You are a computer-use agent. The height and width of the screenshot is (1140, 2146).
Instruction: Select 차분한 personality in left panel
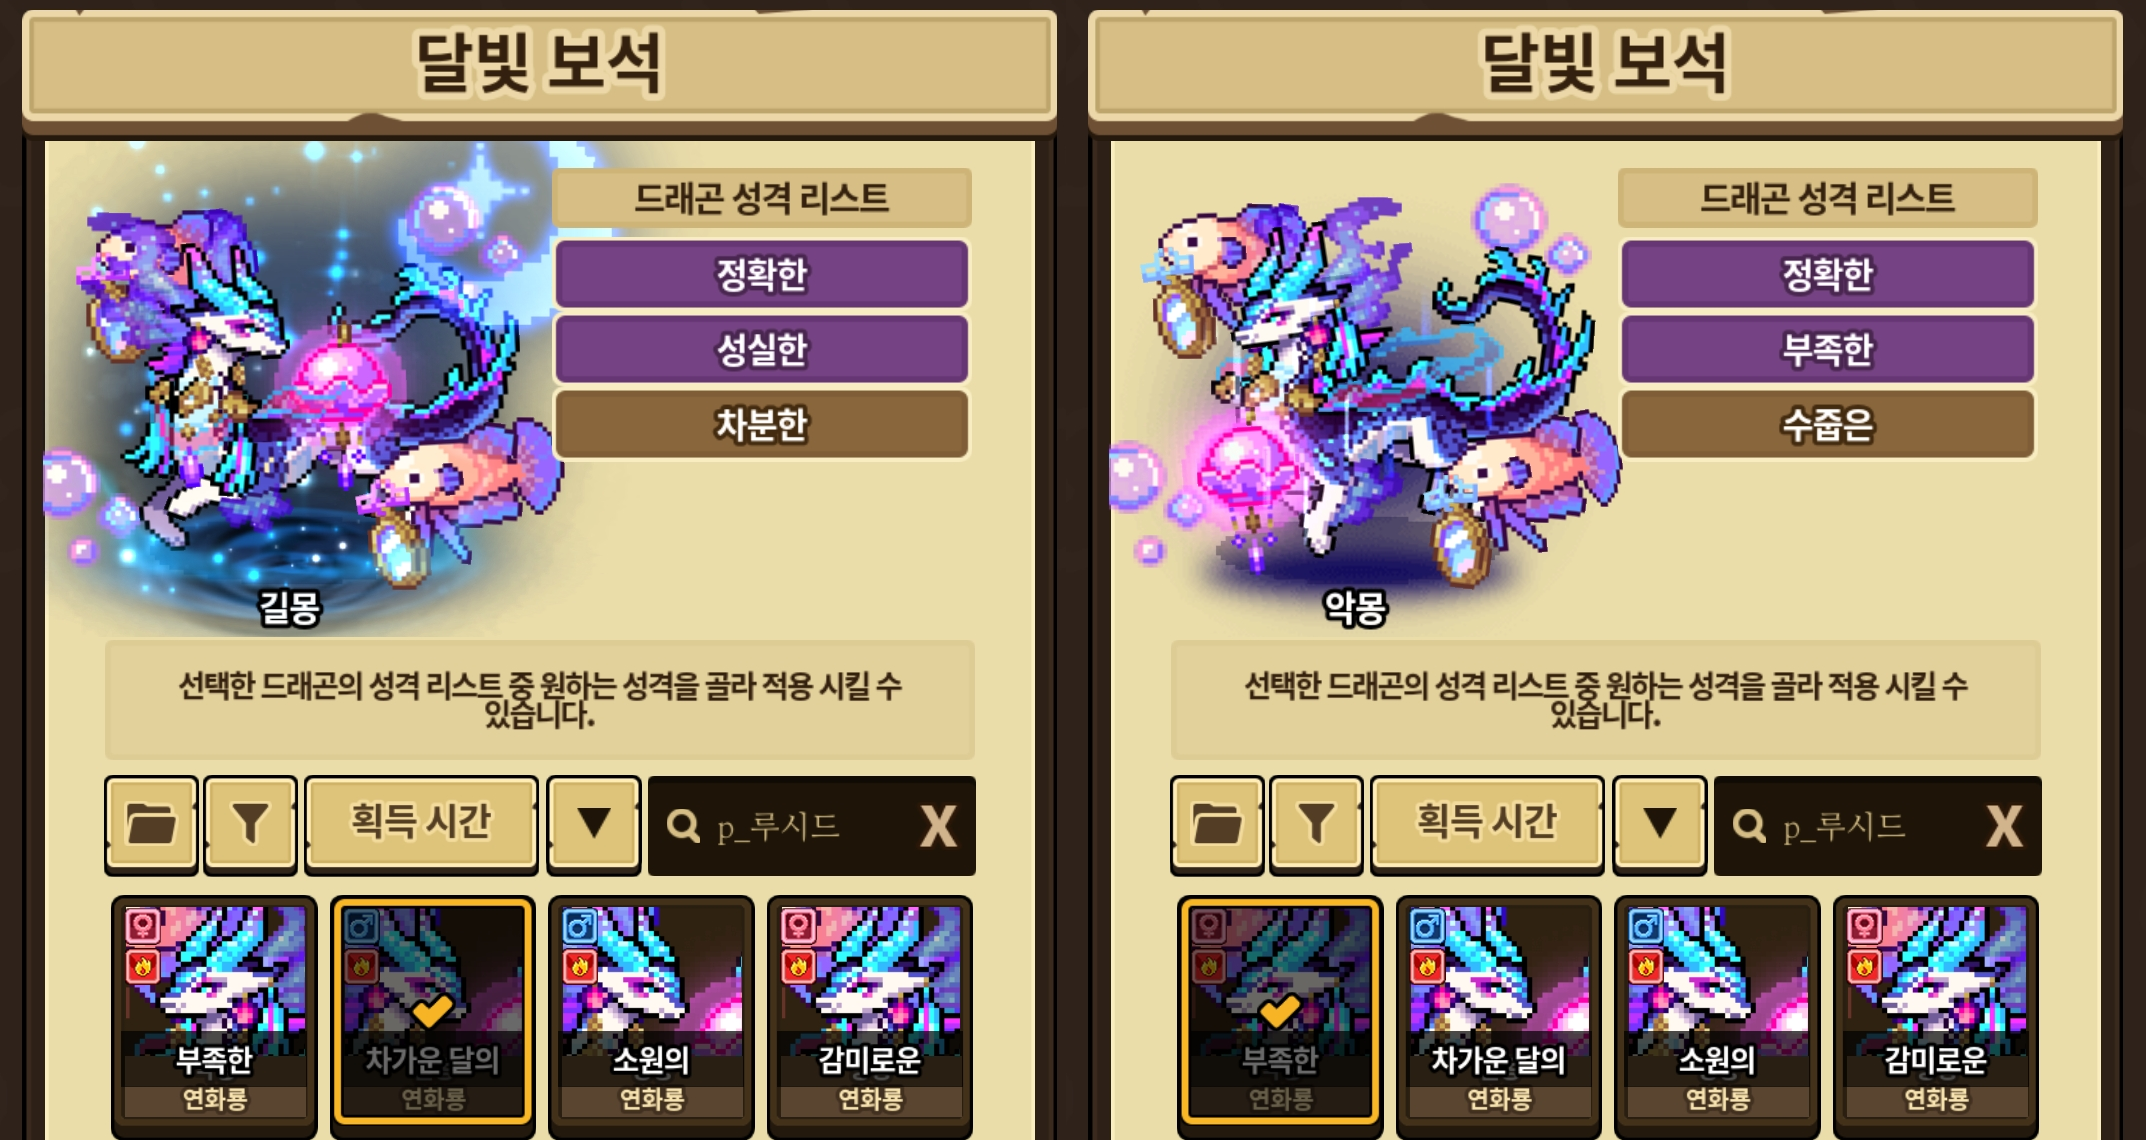tap(761, 424)
